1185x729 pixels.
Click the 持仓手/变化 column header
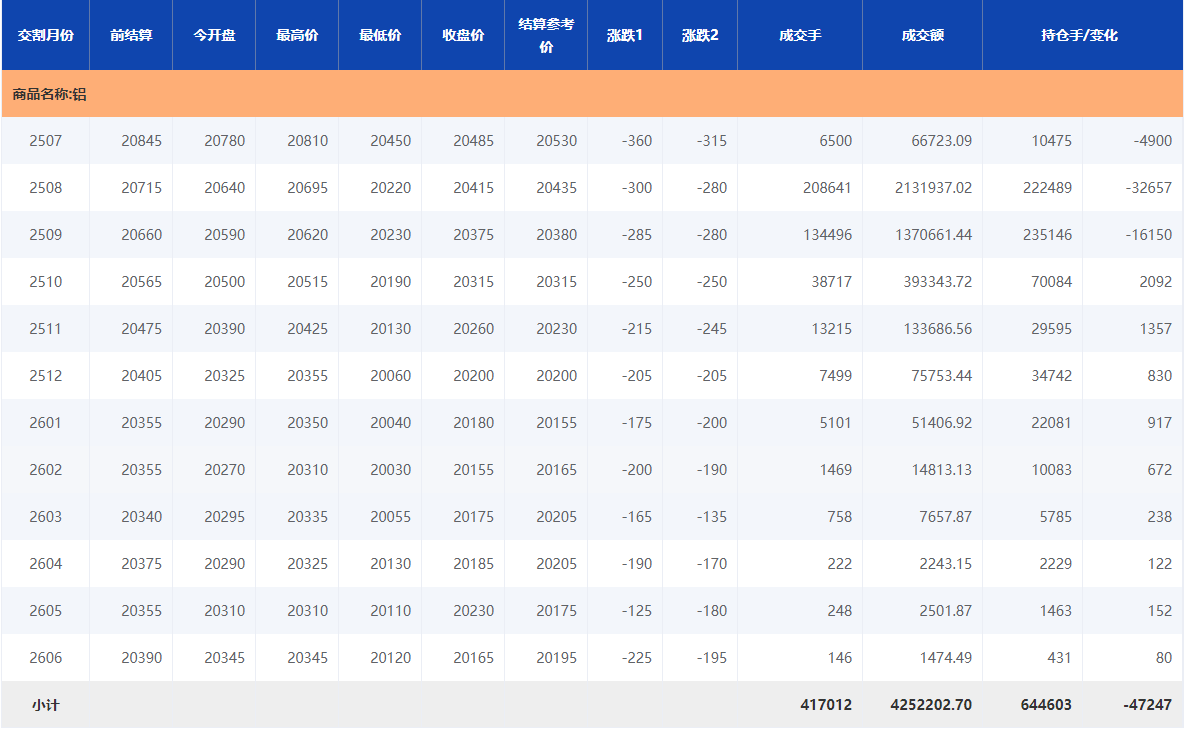pos(1079,35)
